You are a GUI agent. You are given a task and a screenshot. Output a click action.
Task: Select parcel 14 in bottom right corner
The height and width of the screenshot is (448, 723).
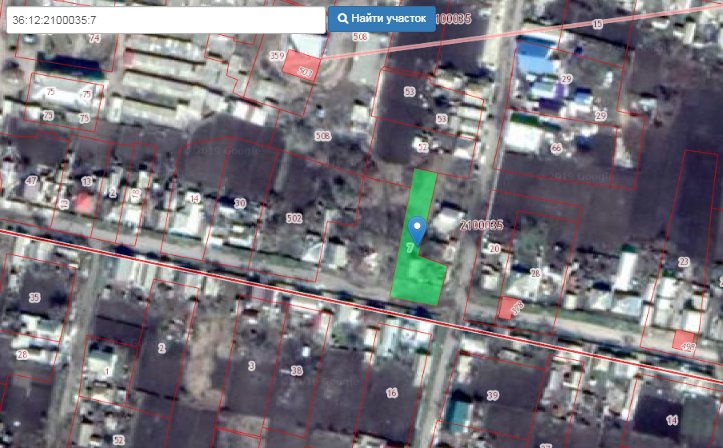point(672,418)
